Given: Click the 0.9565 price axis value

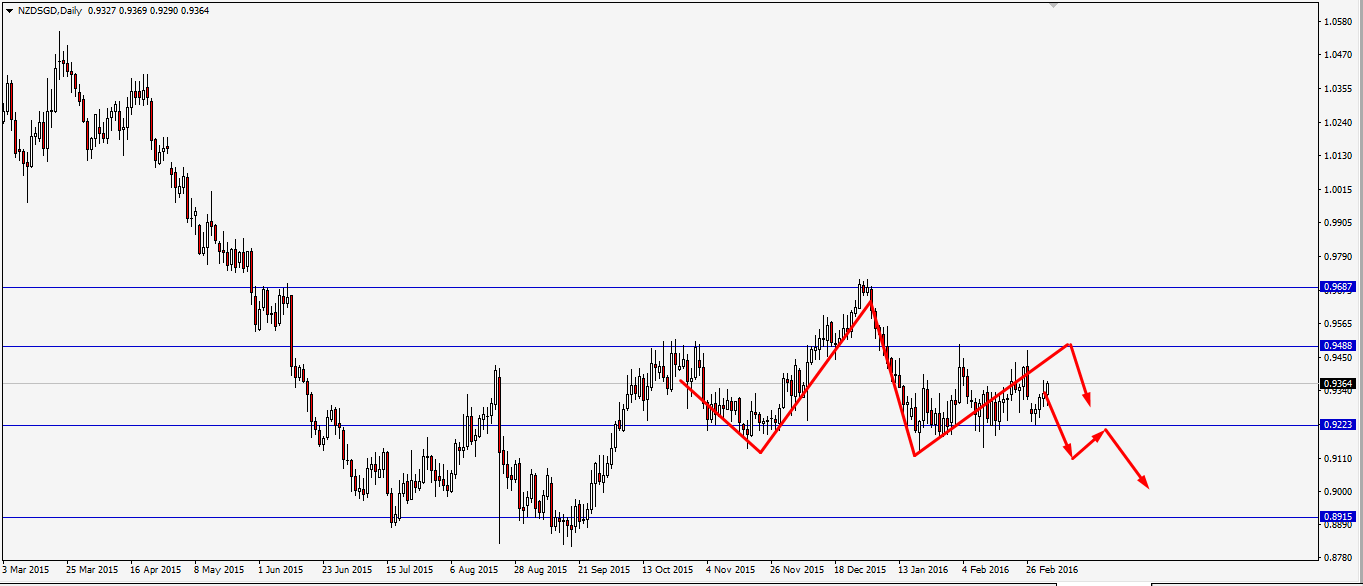Looking at the screenshot, I should click(x=1338, y=324).
